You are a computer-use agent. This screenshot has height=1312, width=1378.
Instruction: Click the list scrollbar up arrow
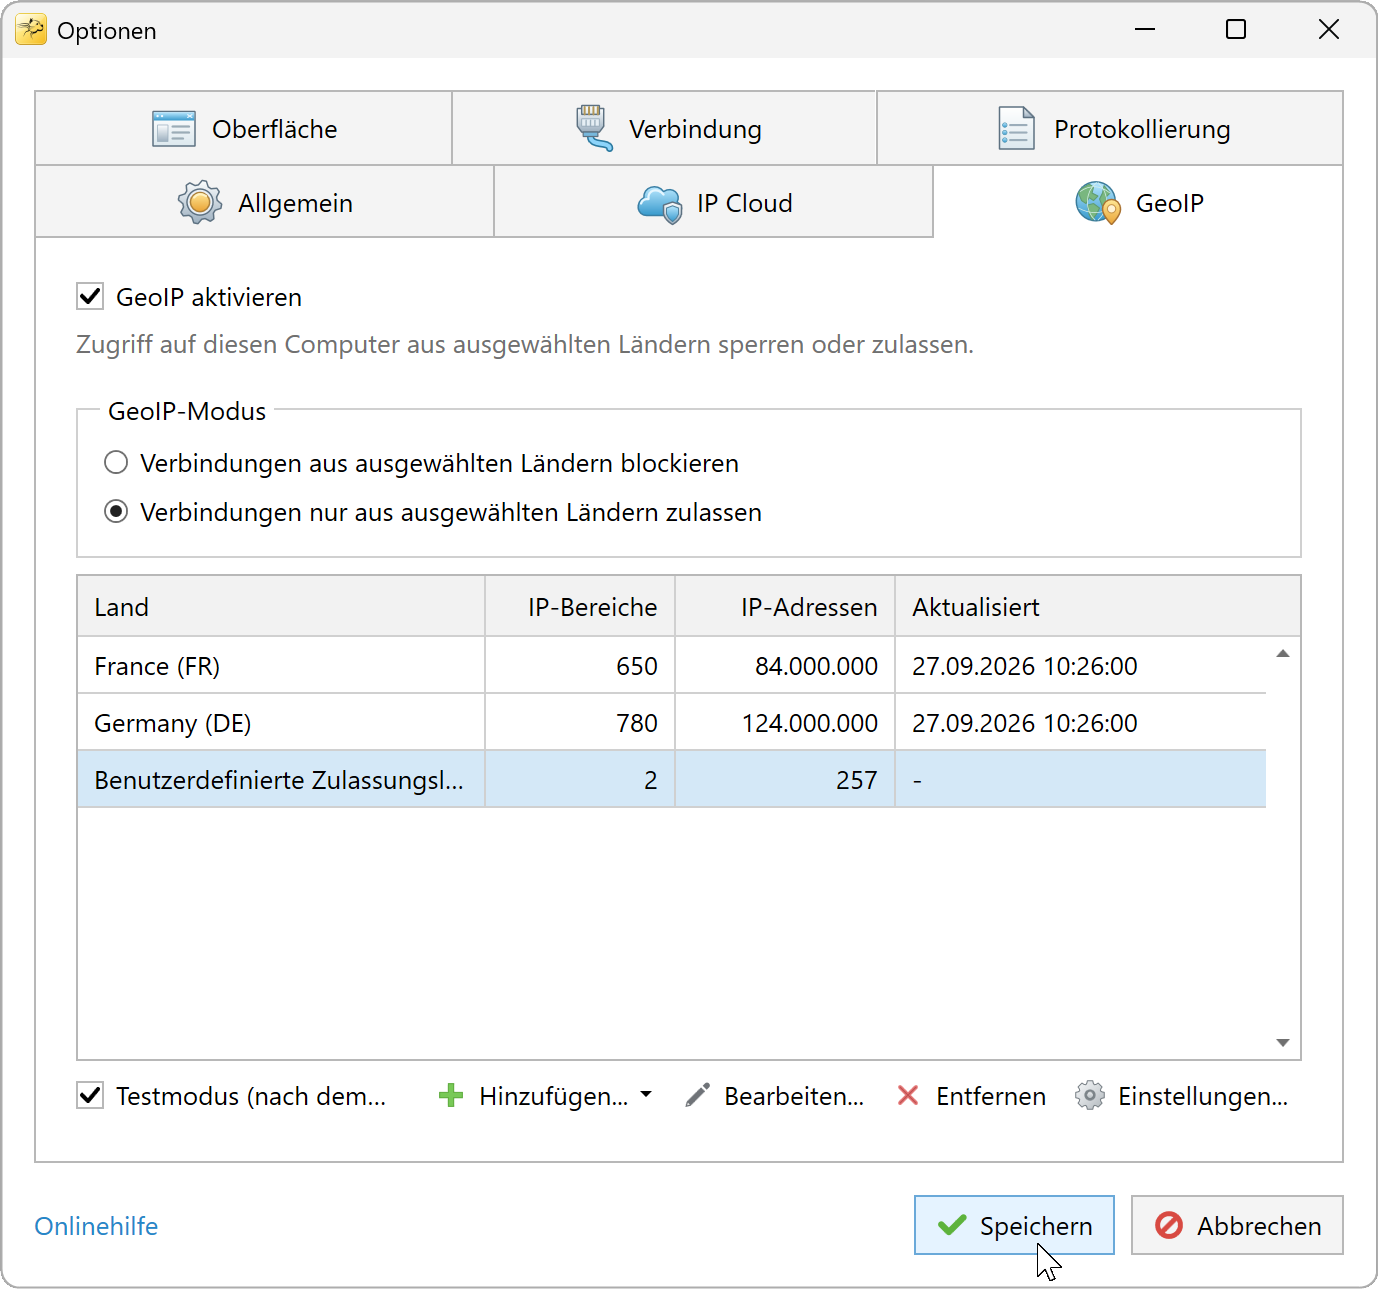pyautogui.click(x=1283, y=654)
